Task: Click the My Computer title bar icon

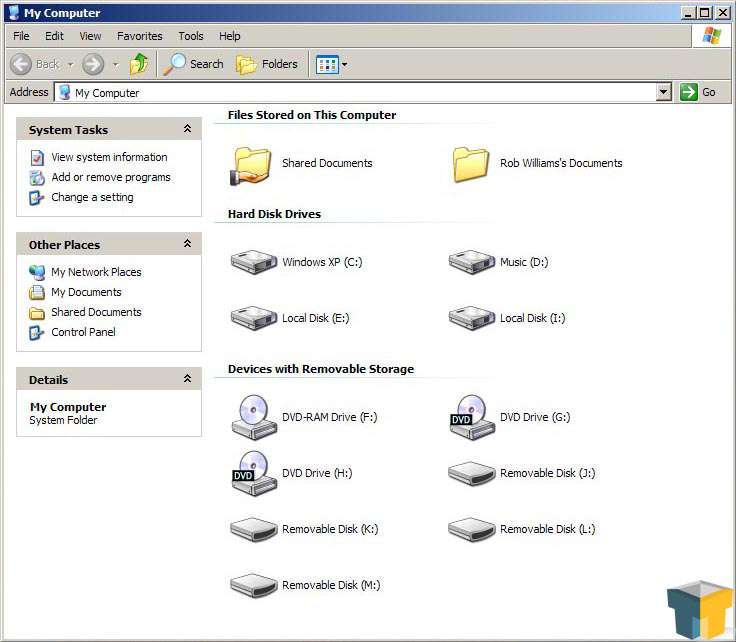Action: (x=14, y=13)
